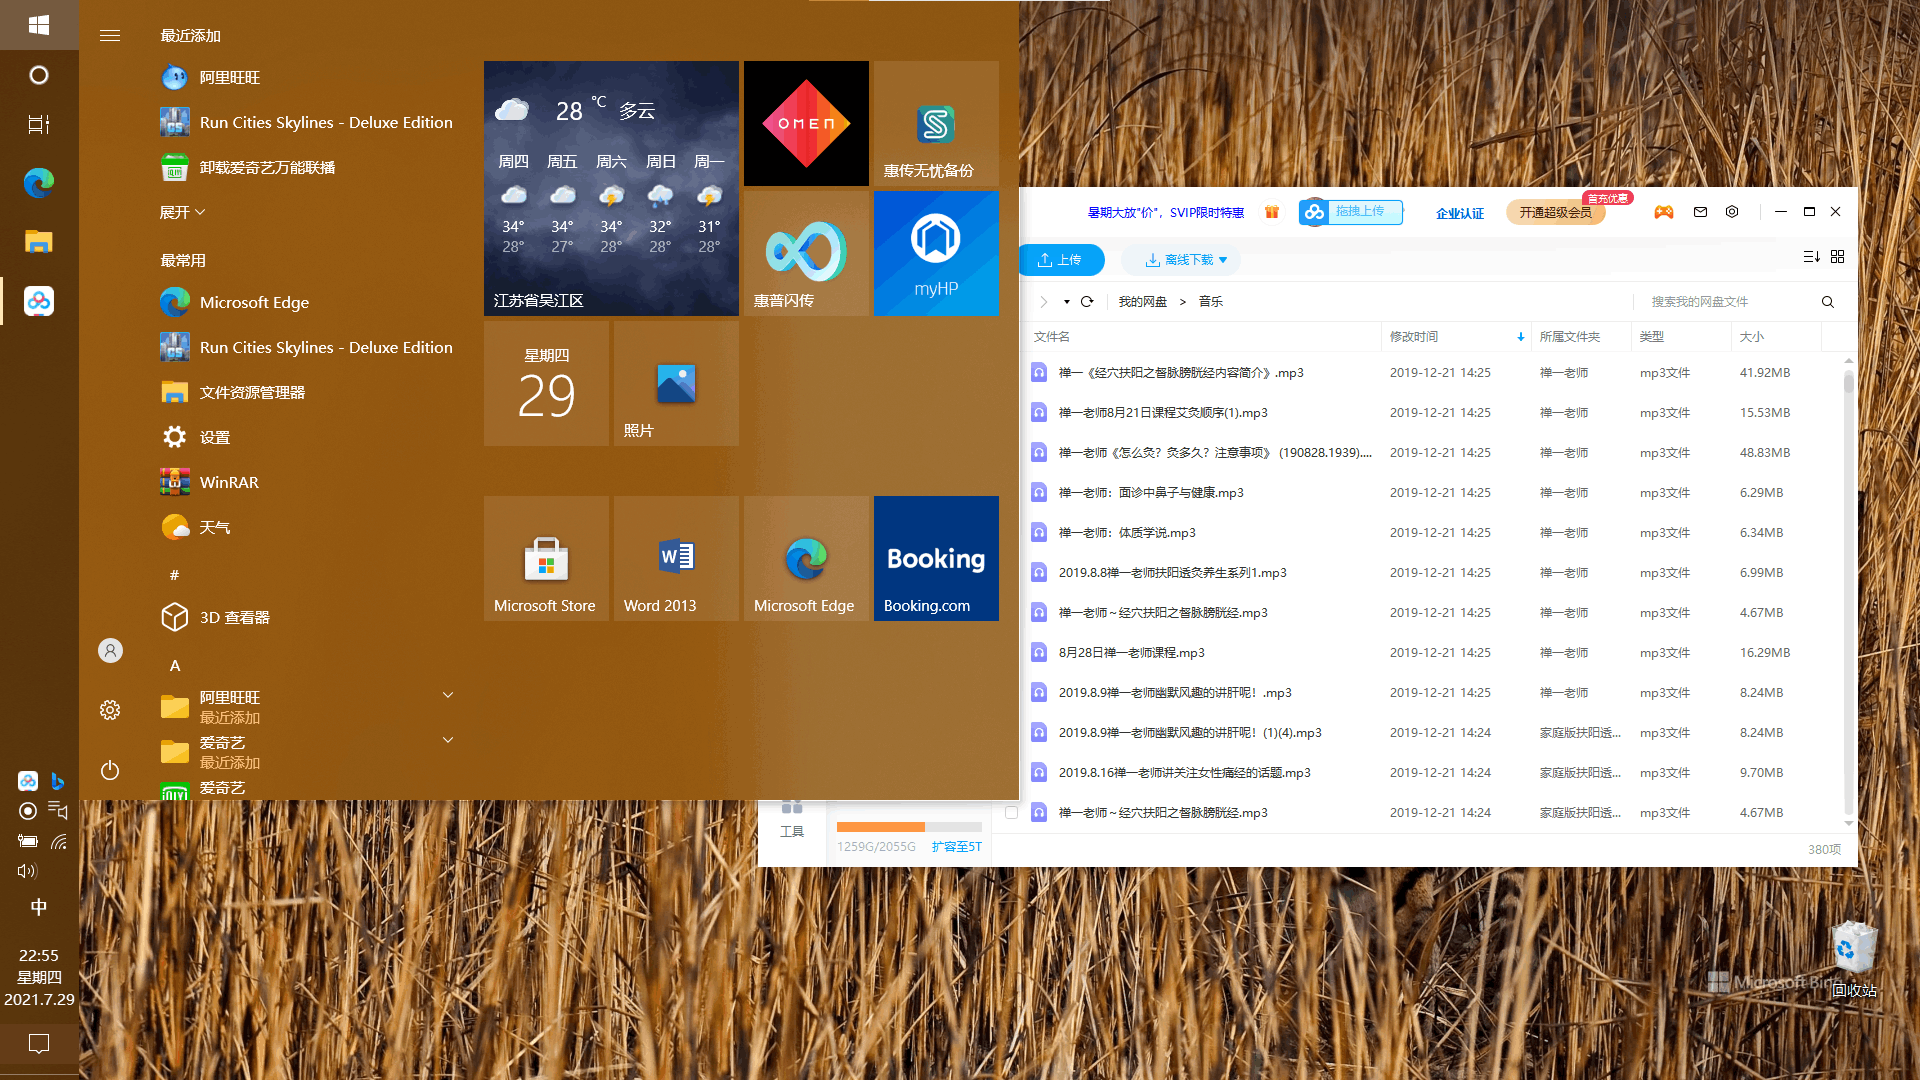
Task: Open path history dropdown arrow
Action: tap(1067, 302)
